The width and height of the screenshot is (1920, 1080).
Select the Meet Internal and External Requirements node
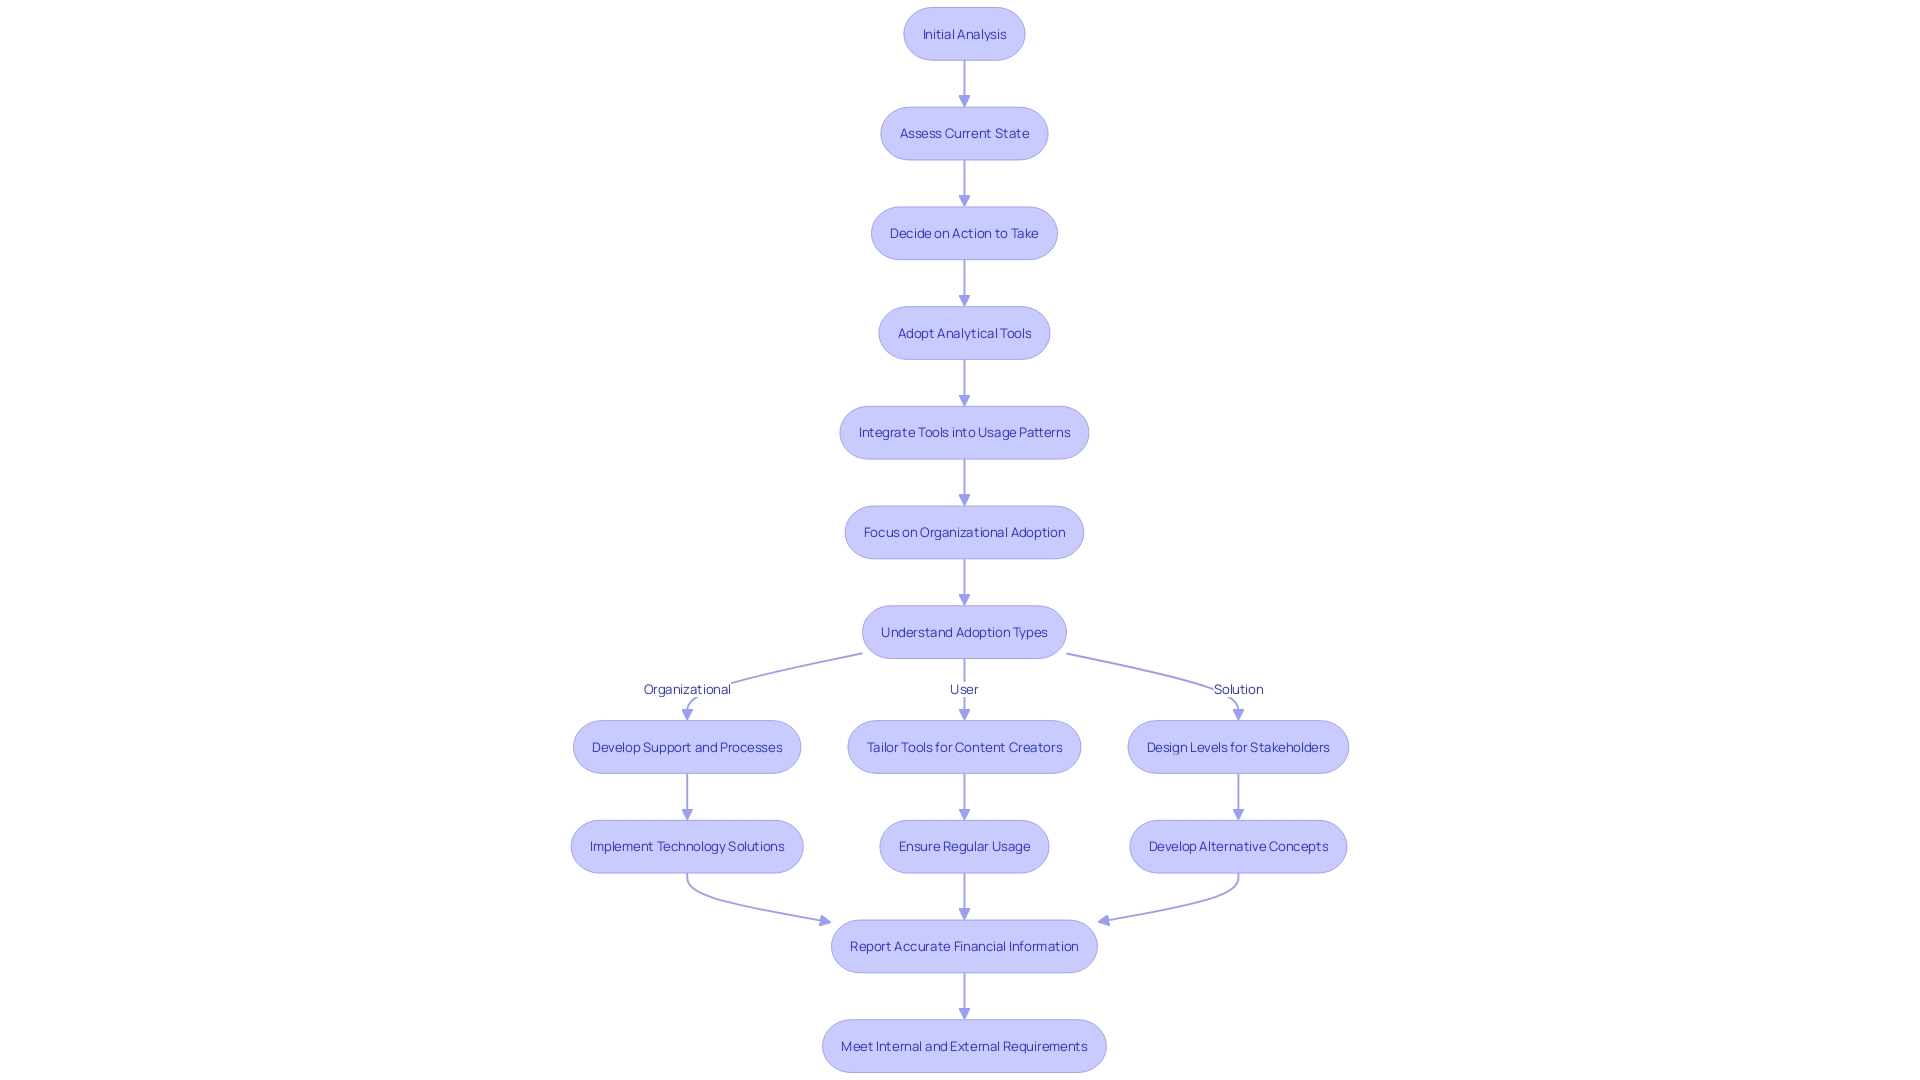coord(964,1044)
